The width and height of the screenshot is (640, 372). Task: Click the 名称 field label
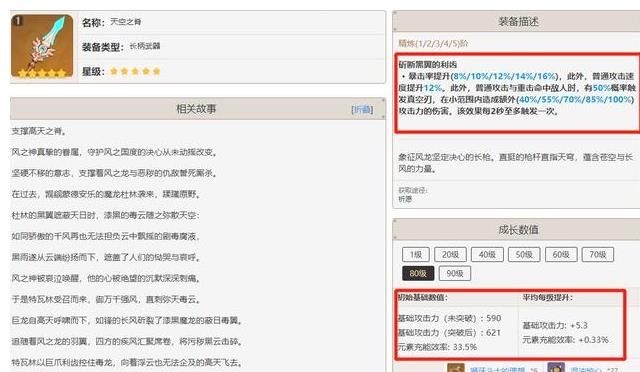[x=93, y=22]
